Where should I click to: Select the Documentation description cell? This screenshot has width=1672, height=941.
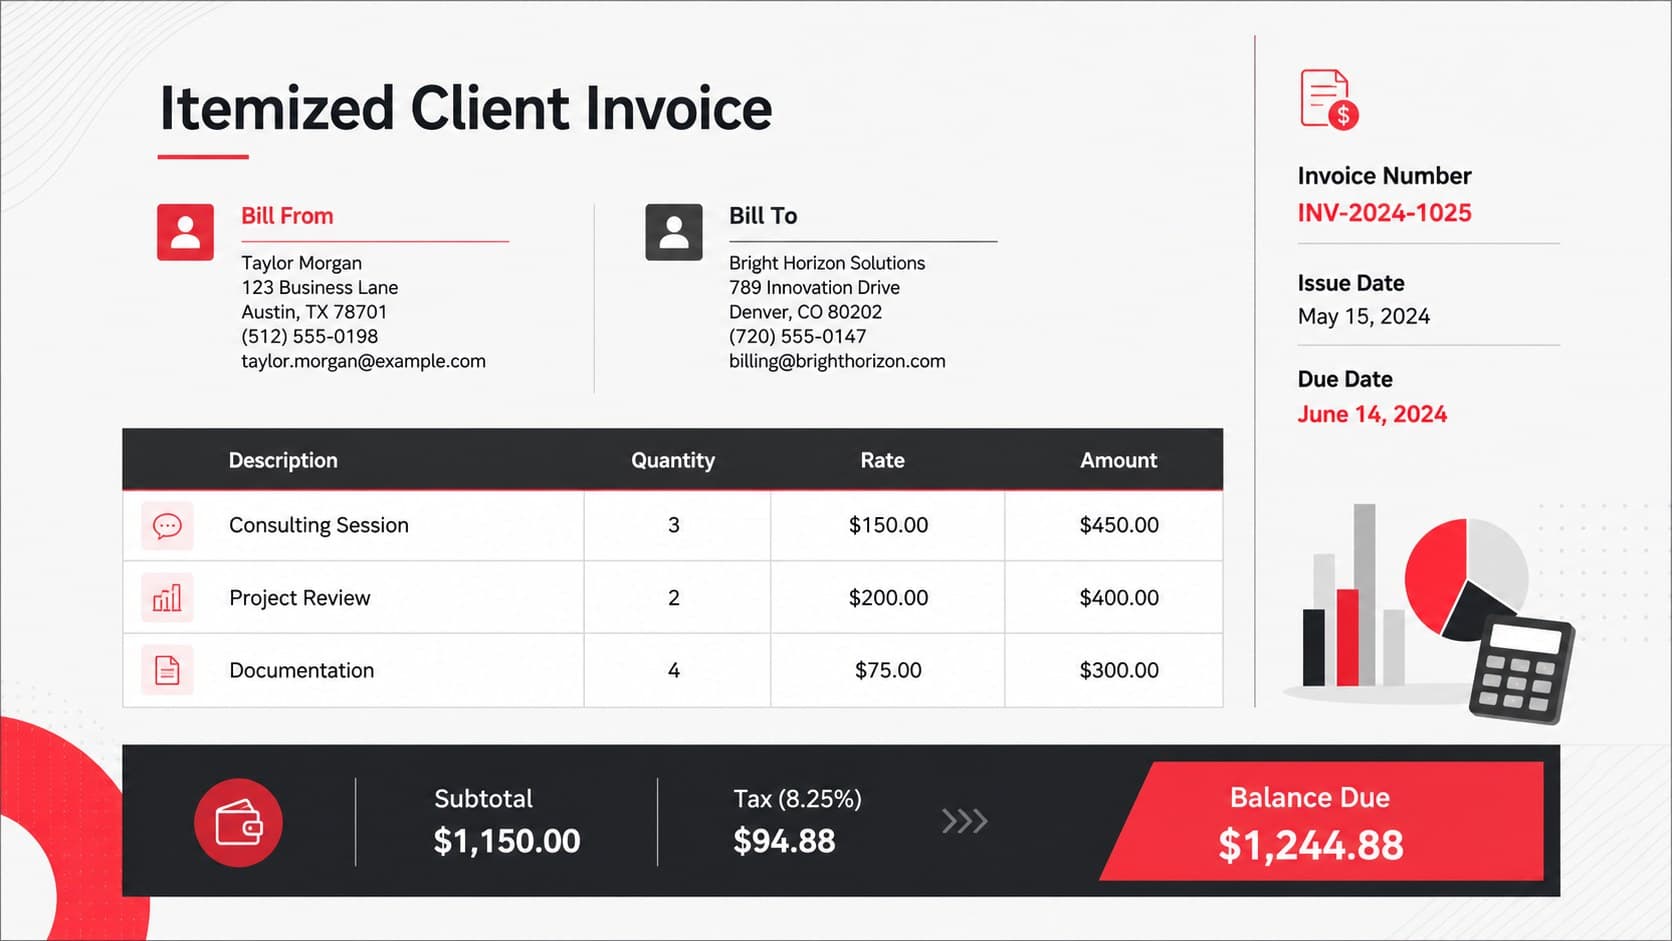pyautogui.click(x=353, y=670)
